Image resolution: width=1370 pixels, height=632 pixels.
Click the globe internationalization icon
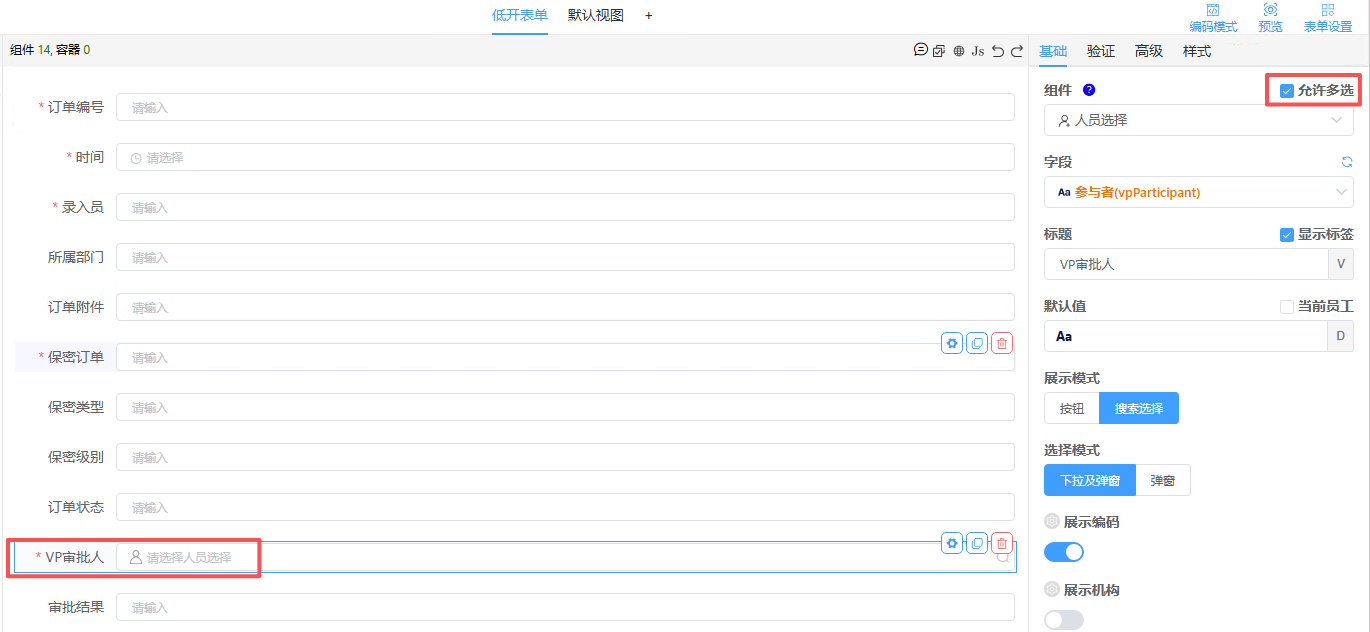pos(958,49)
